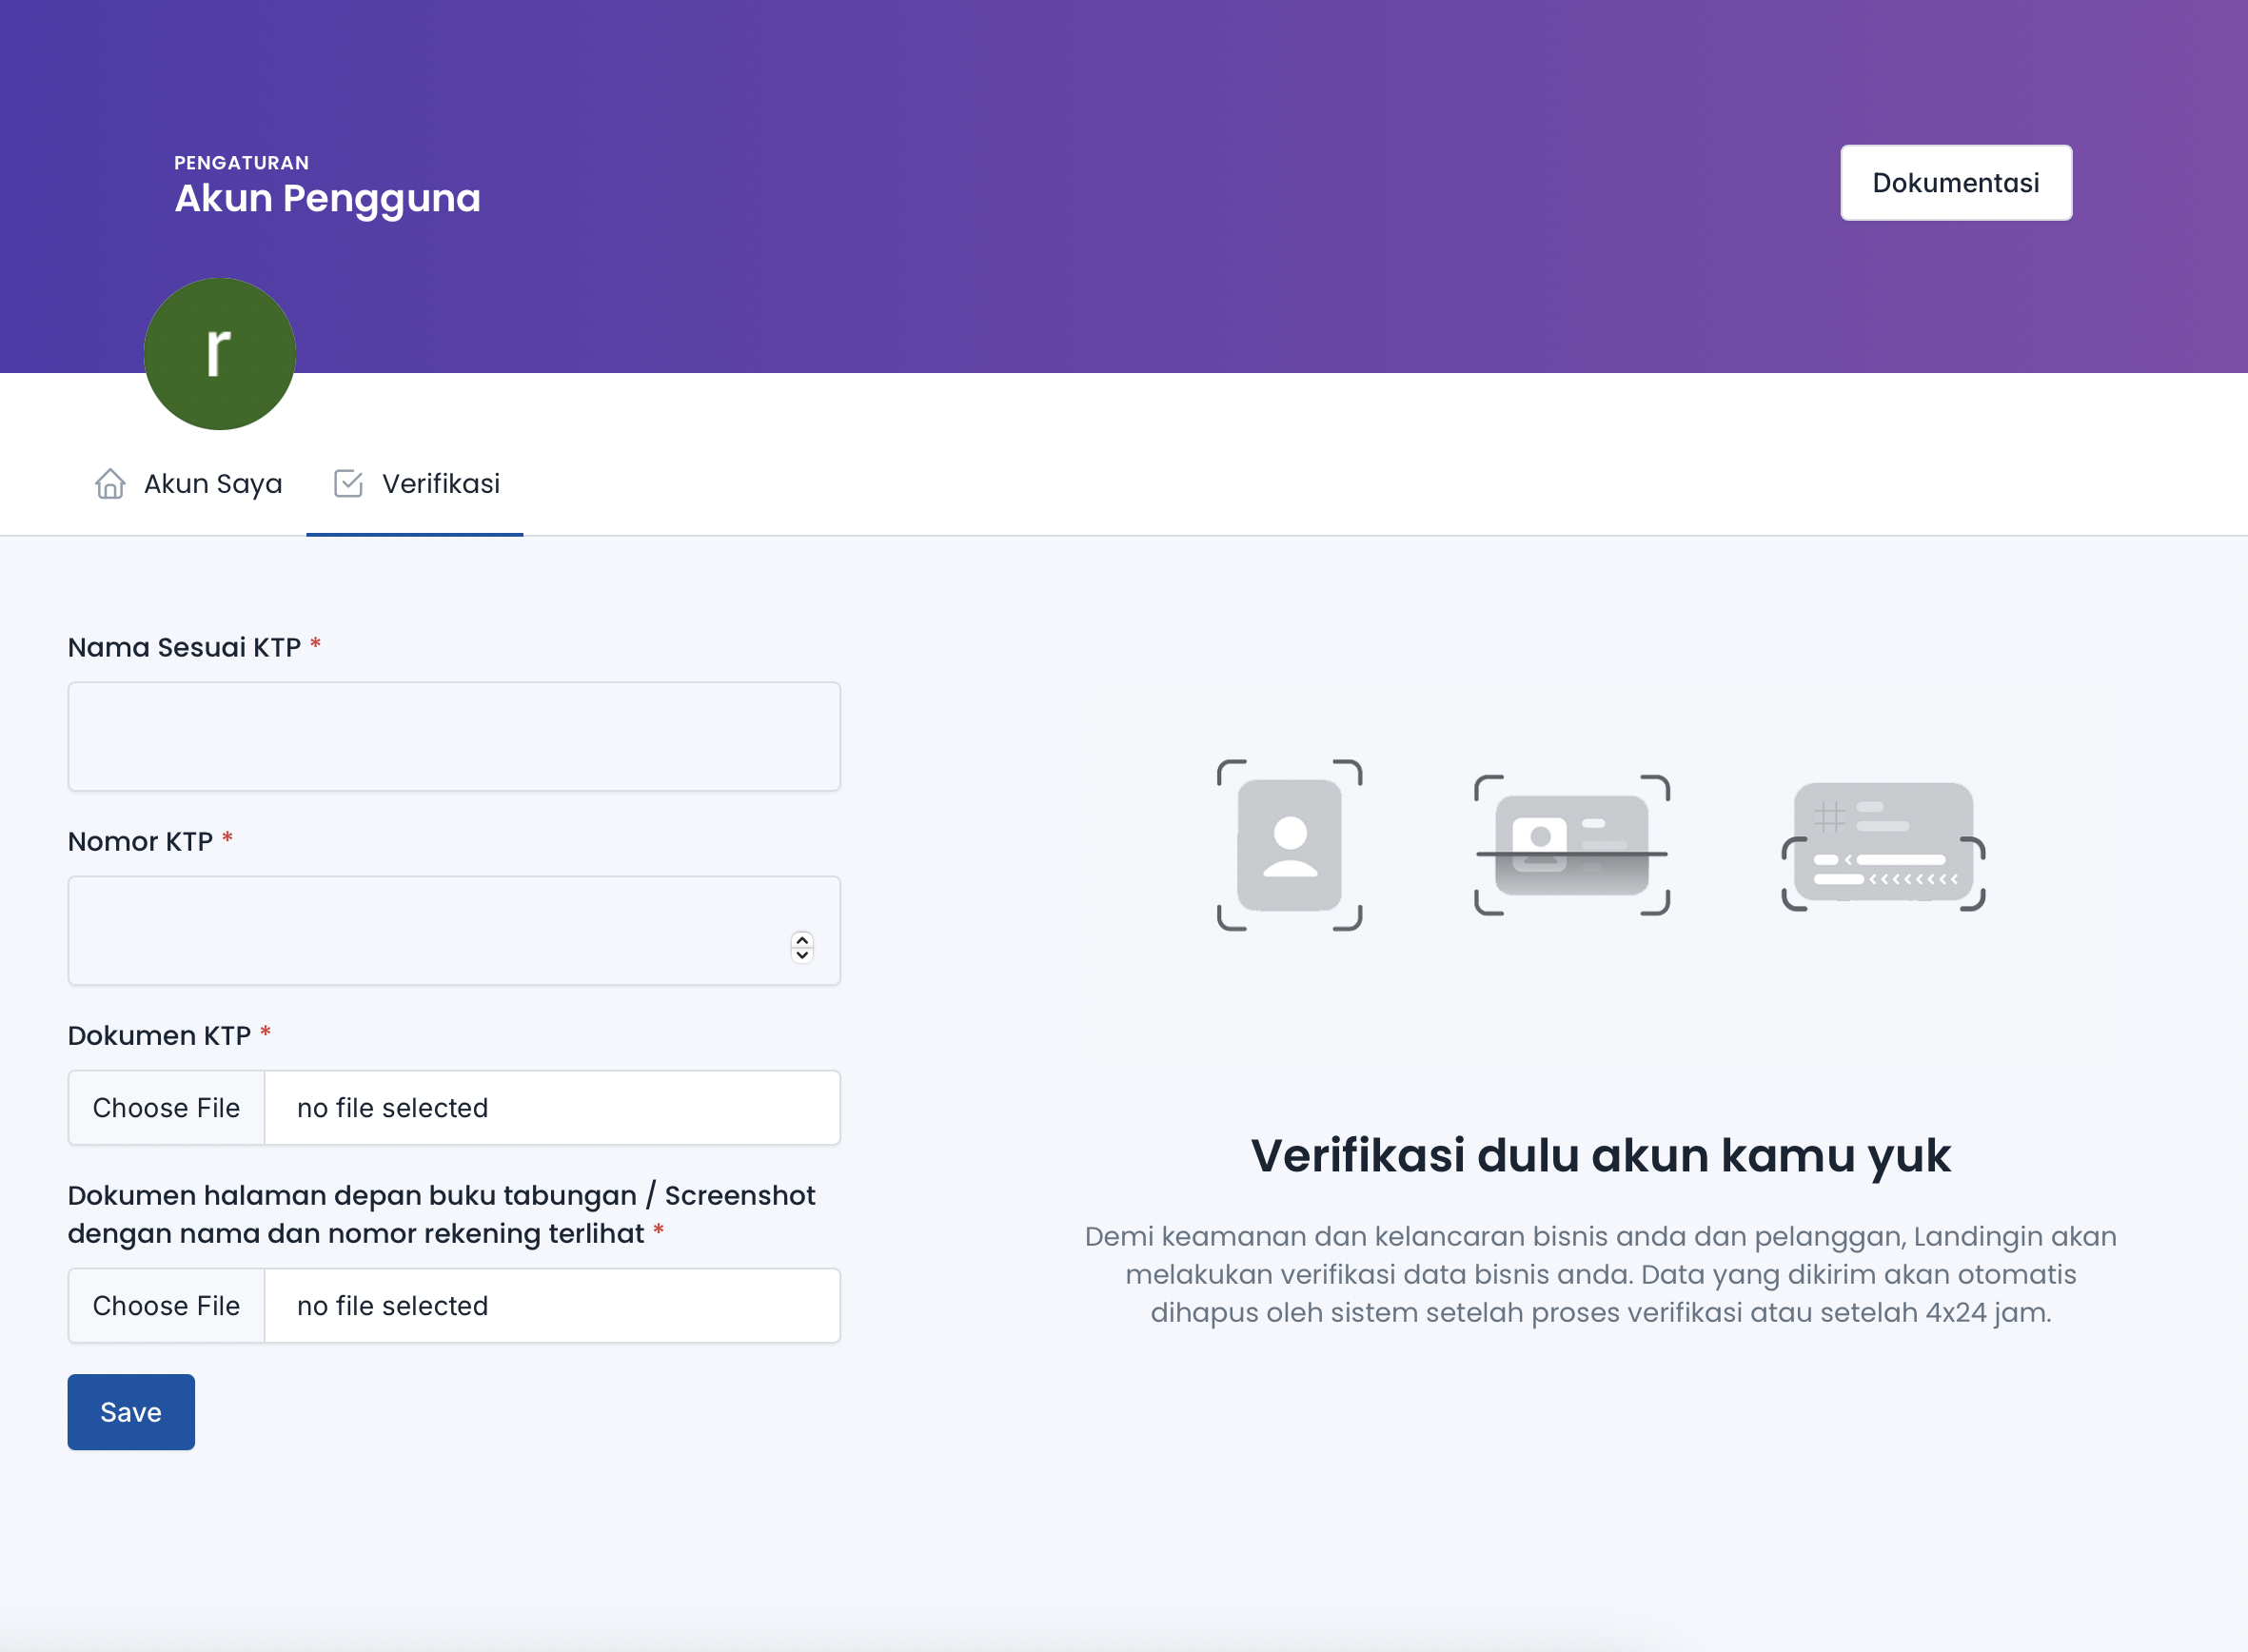The height and width of the screenshot is (1652, 2248).
Task: Click 'no file selected' for buku tabungan
Action: [x=393, y=1306]
